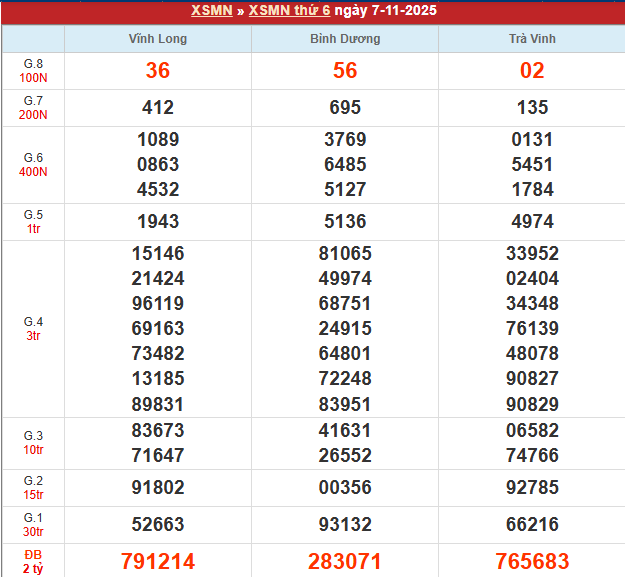The image size is (625, 577).
Task: Click the G.7 200N prize label
Action: [33, 108]
